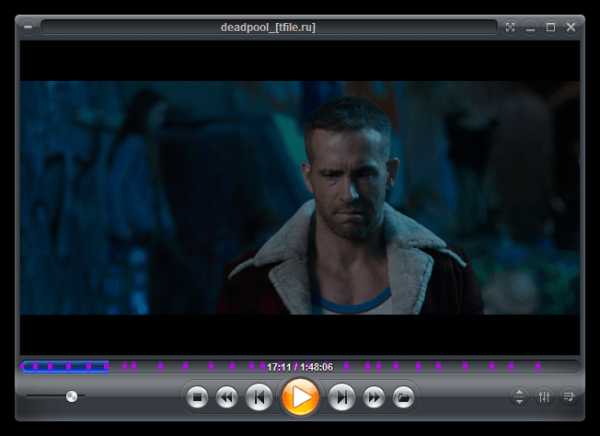
Task: Click the Rewind double-arrow button
Action: pos(227,398)
